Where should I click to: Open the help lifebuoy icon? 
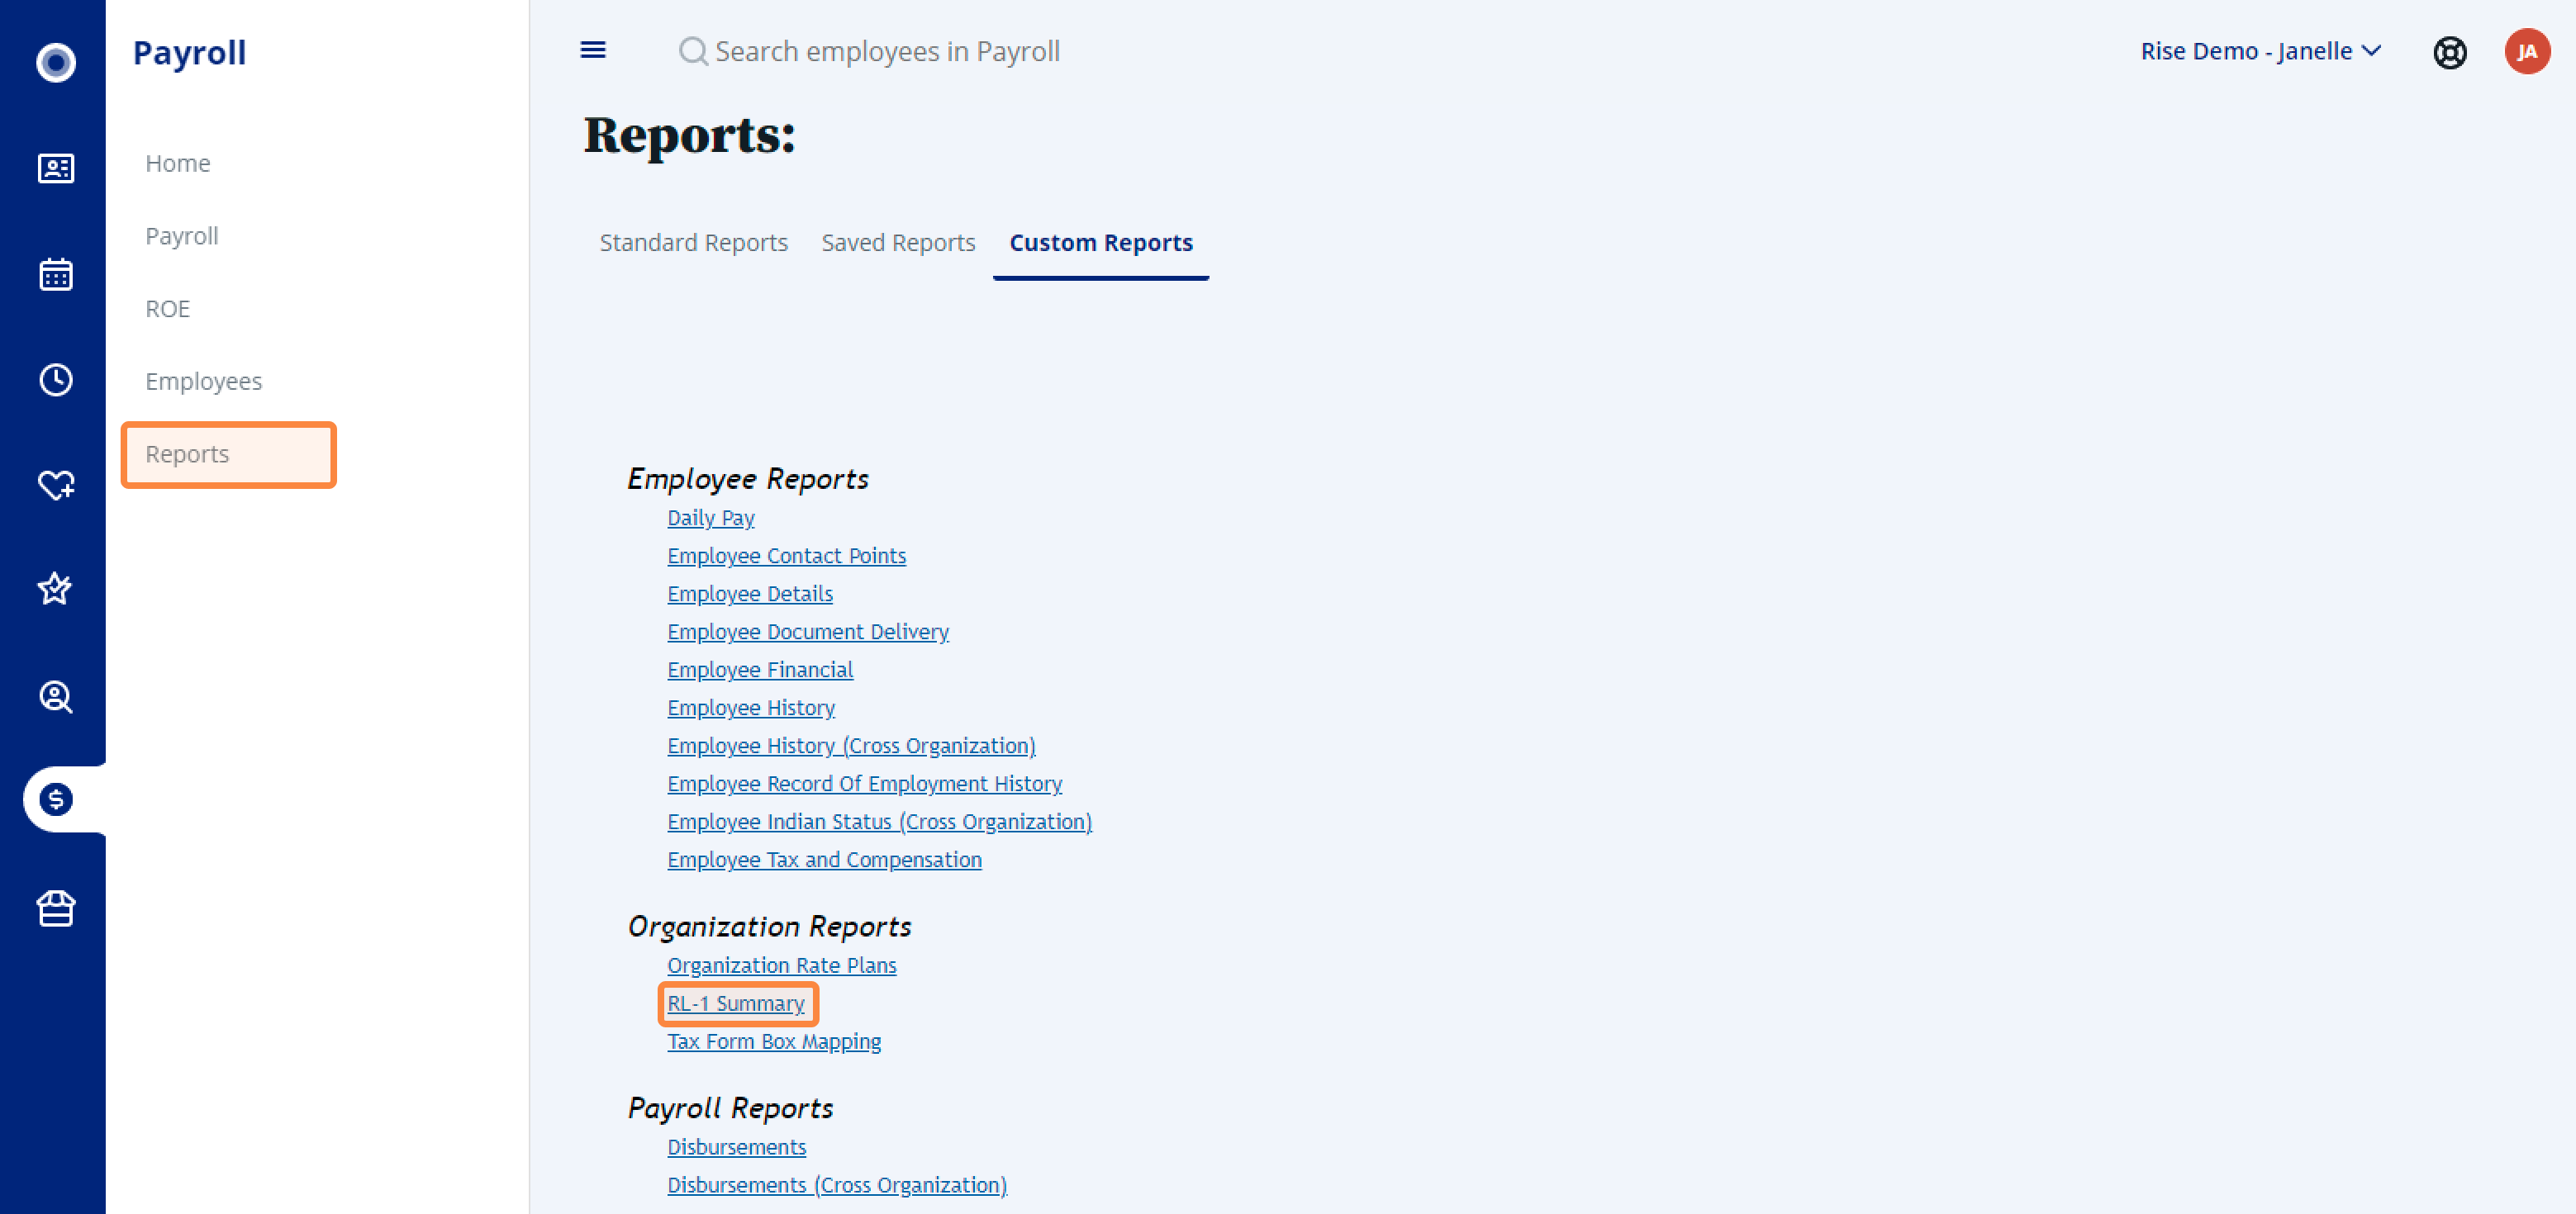click(2449, 52)
